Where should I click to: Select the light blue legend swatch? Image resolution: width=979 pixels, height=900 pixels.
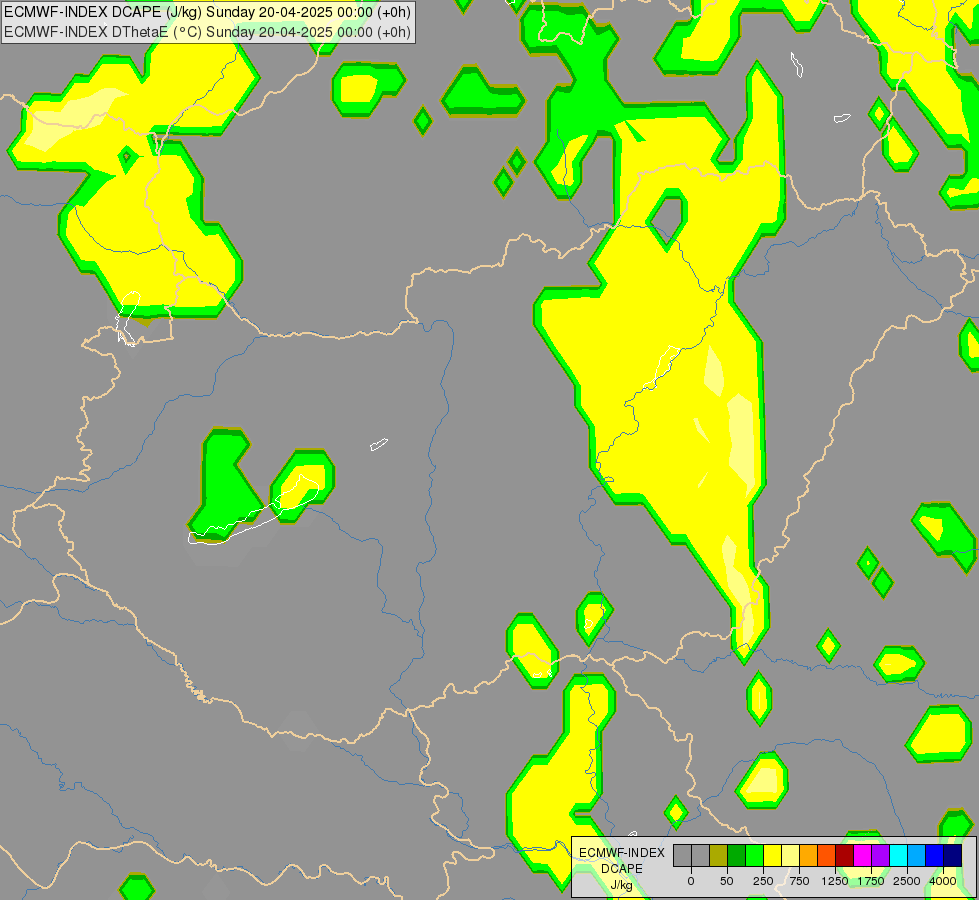point(916,856)
